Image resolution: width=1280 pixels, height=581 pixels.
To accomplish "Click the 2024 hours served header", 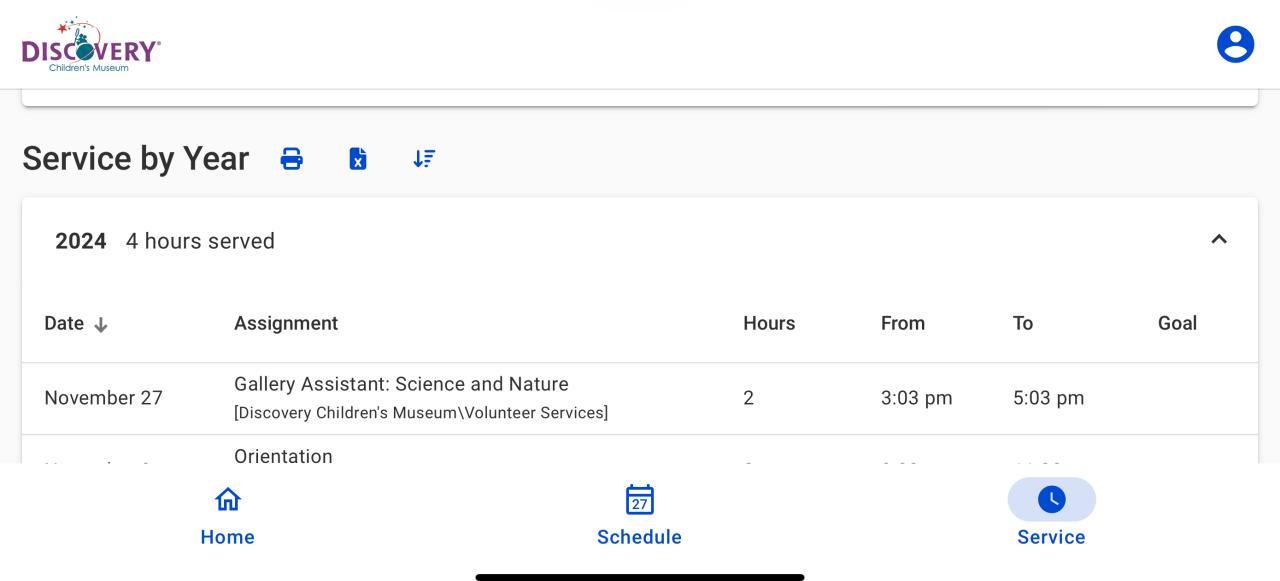I will click(165, 241).
